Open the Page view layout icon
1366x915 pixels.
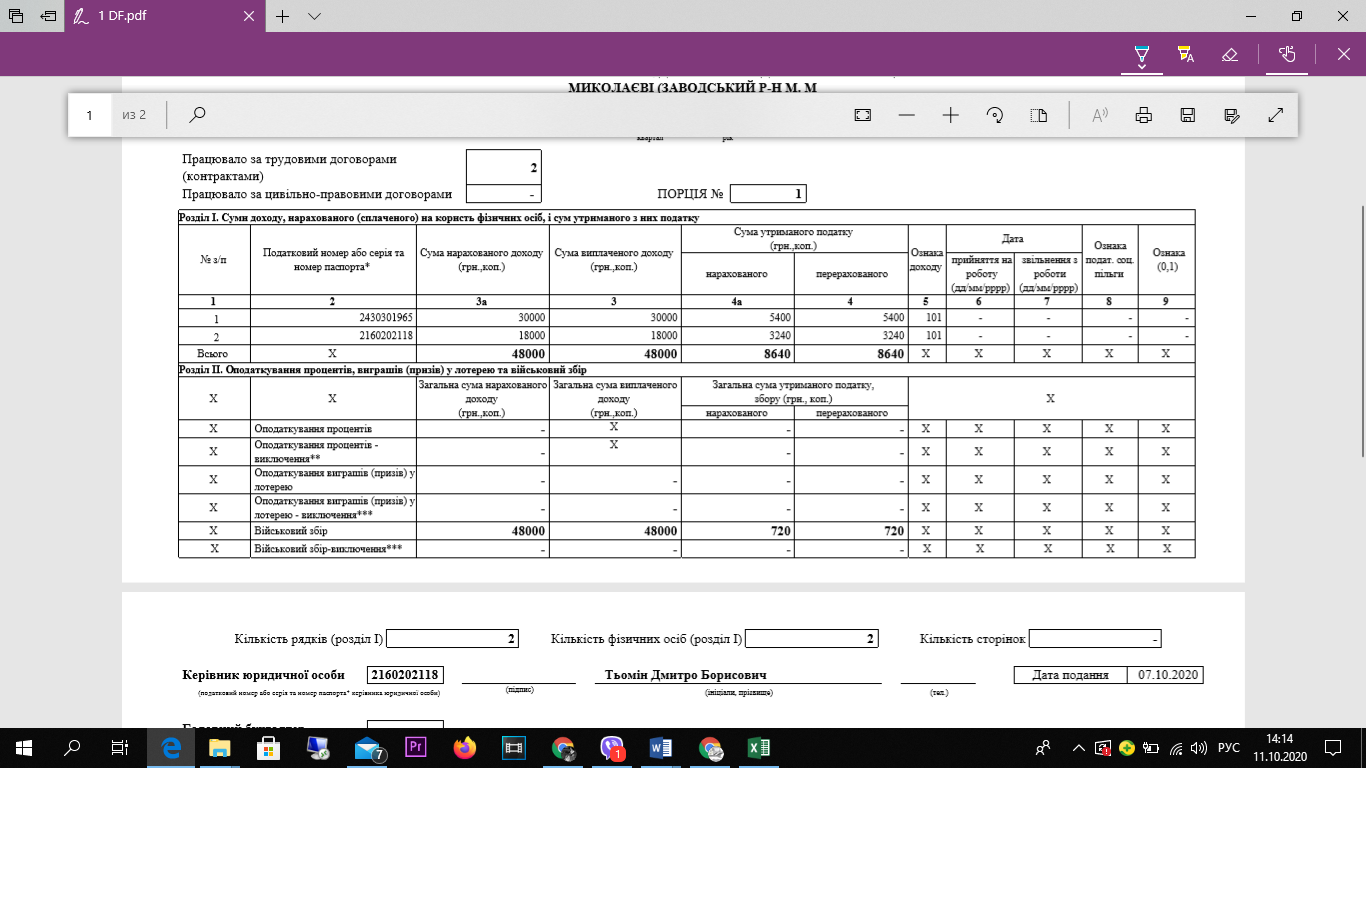click(1039, 115)
